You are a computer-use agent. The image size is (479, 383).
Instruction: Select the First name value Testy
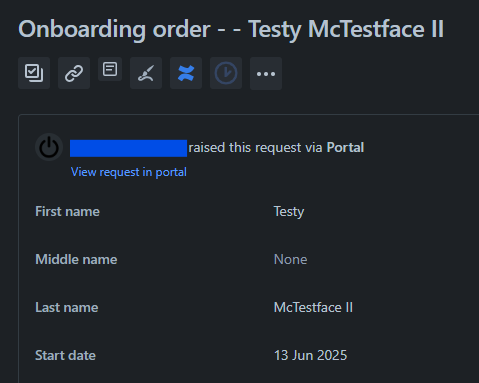pyautogui.click(x=289, y=212)
